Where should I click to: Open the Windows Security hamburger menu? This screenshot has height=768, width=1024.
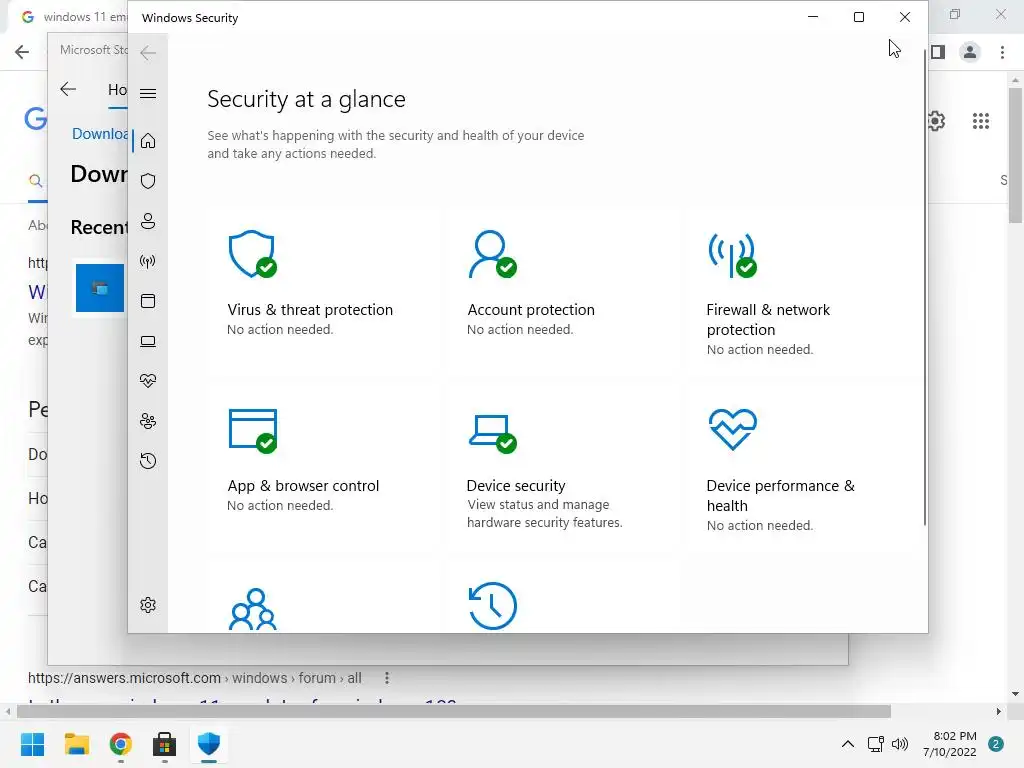click(148, 93)
